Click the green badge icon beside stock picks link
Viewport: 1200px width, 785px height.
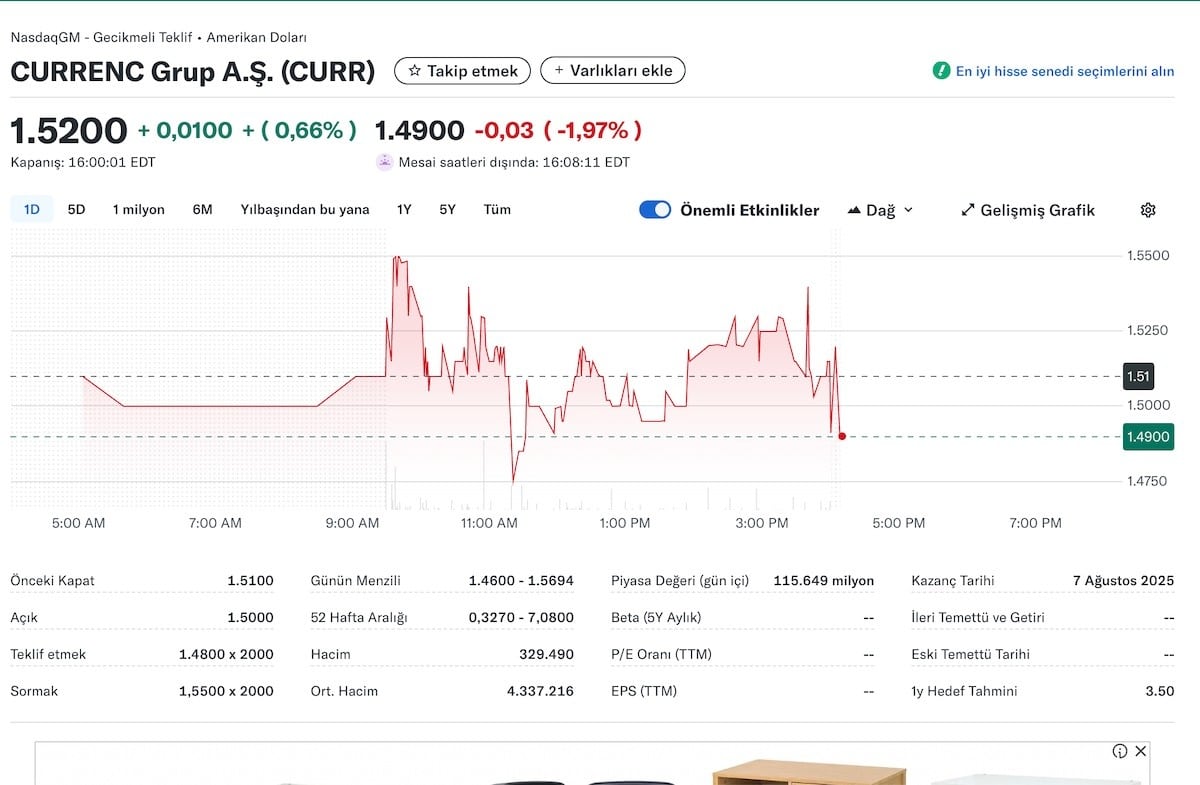pos(941,71)
